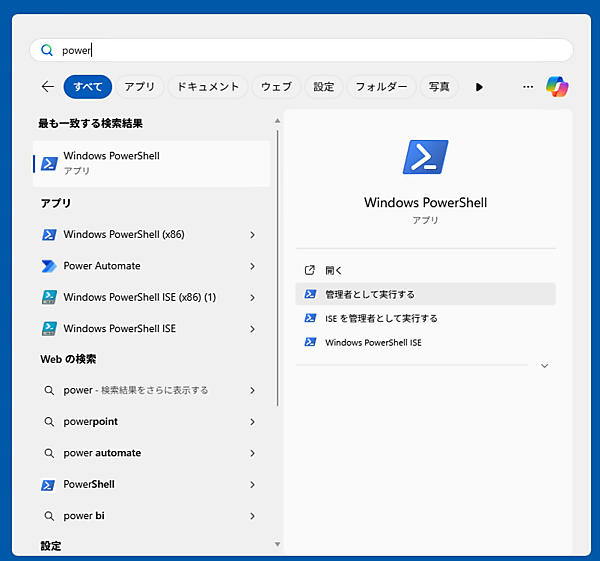Open the 設定 filter tab
Screen dimensions: 600x561
[324, 87]
